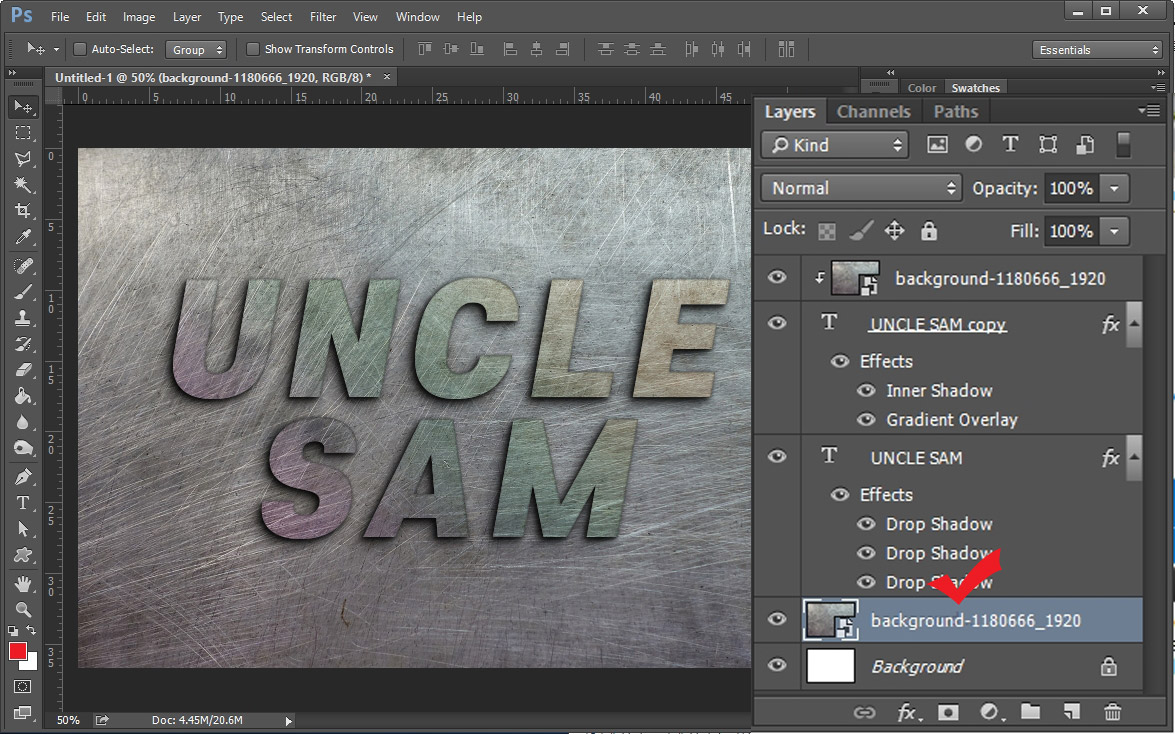Open the Essentials workspace dropdown
This screenshot has width=1175, height=734.
[1097, 49]
